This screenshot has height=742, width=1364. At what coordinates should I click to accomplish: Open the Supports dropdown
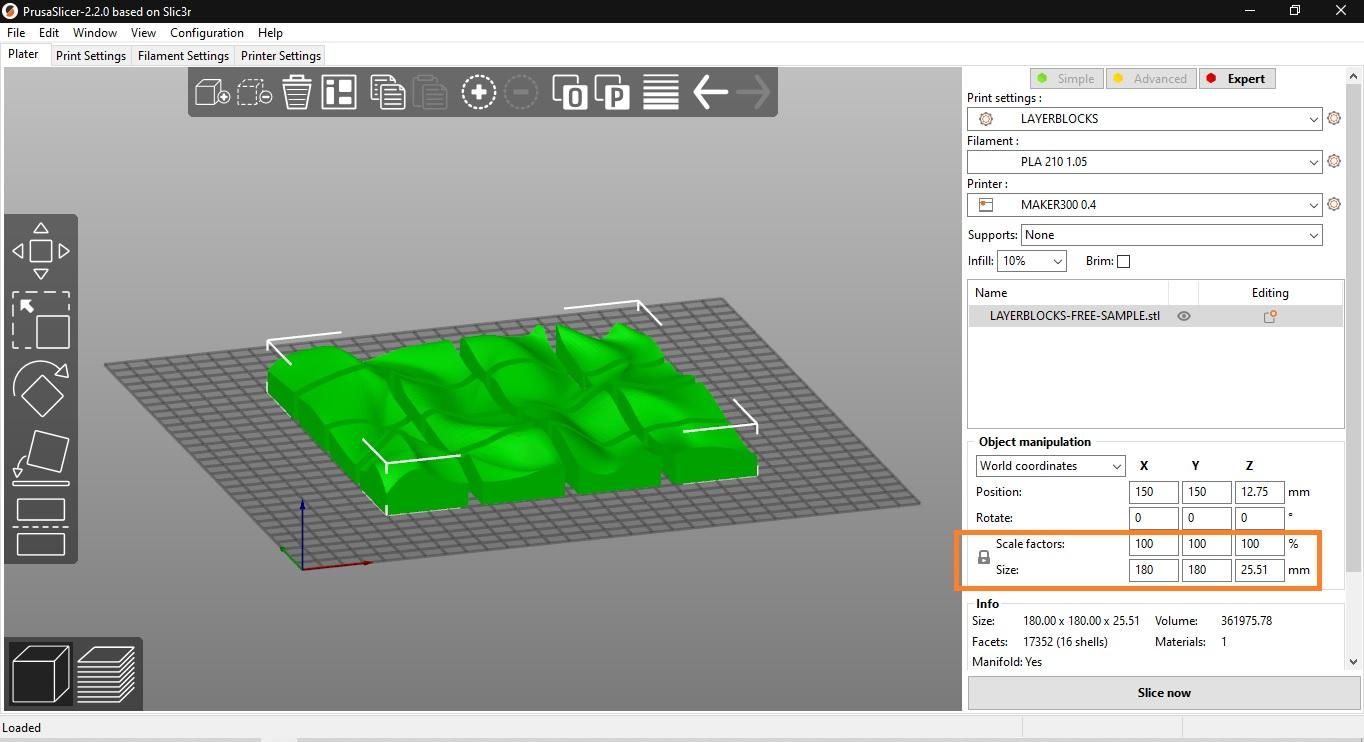[1171, 235]
